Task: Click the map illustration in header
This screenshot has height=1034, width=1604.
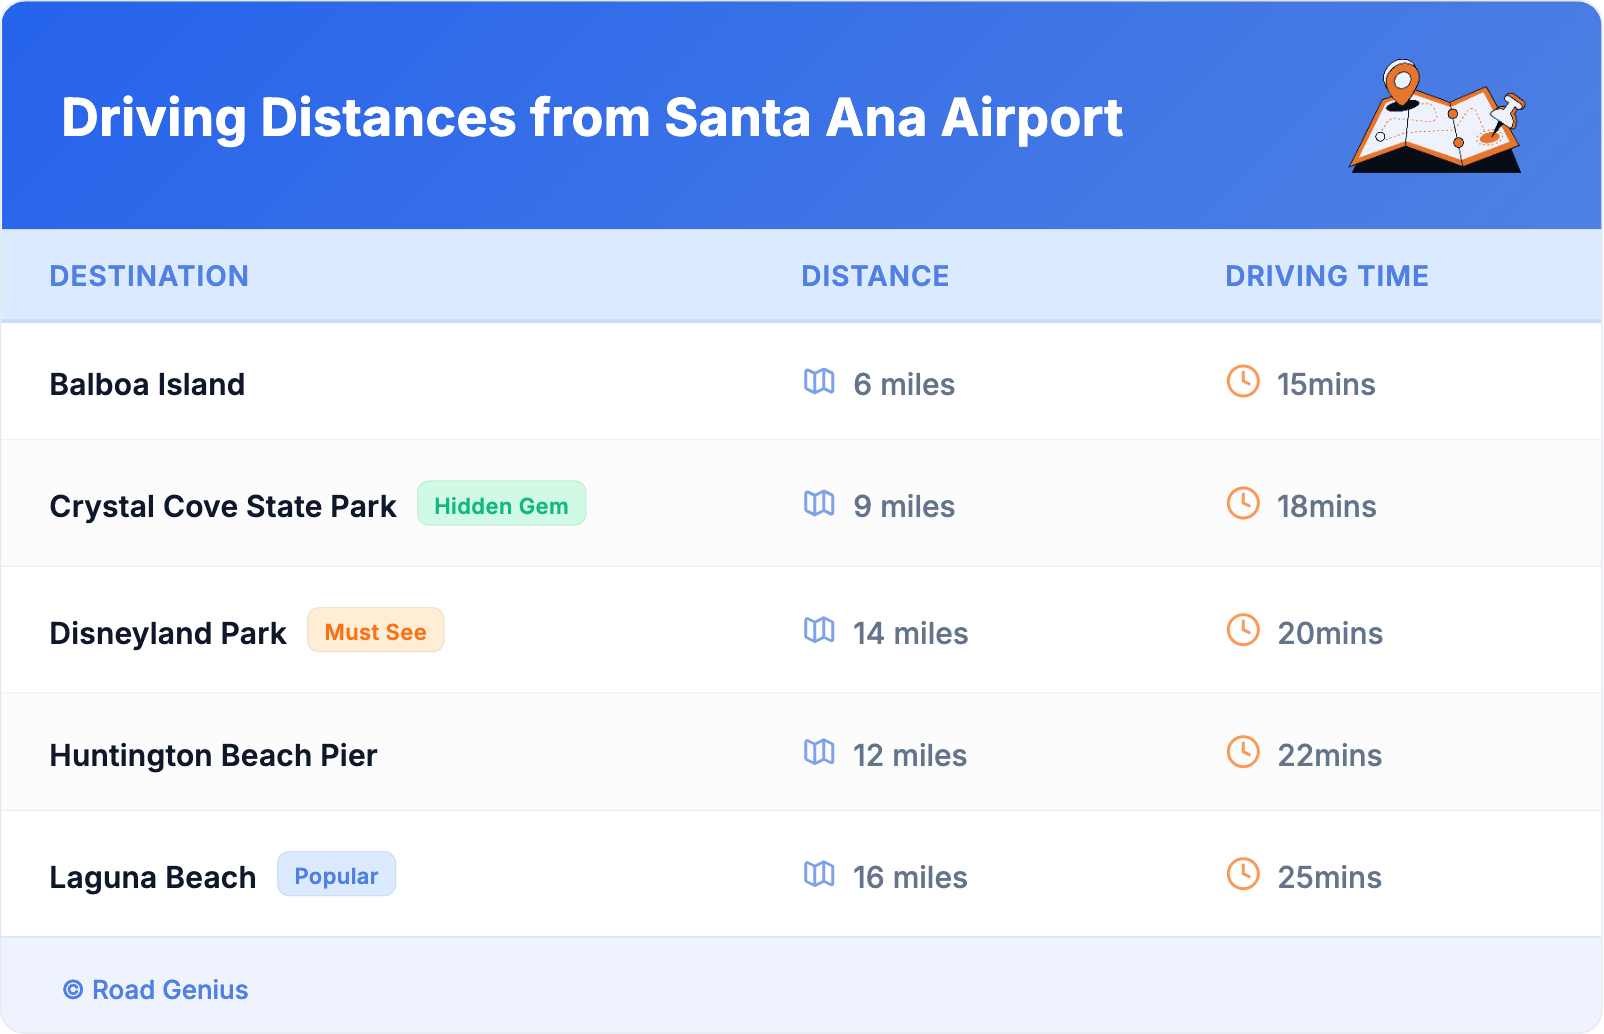Action: (x=1437, y=117)
